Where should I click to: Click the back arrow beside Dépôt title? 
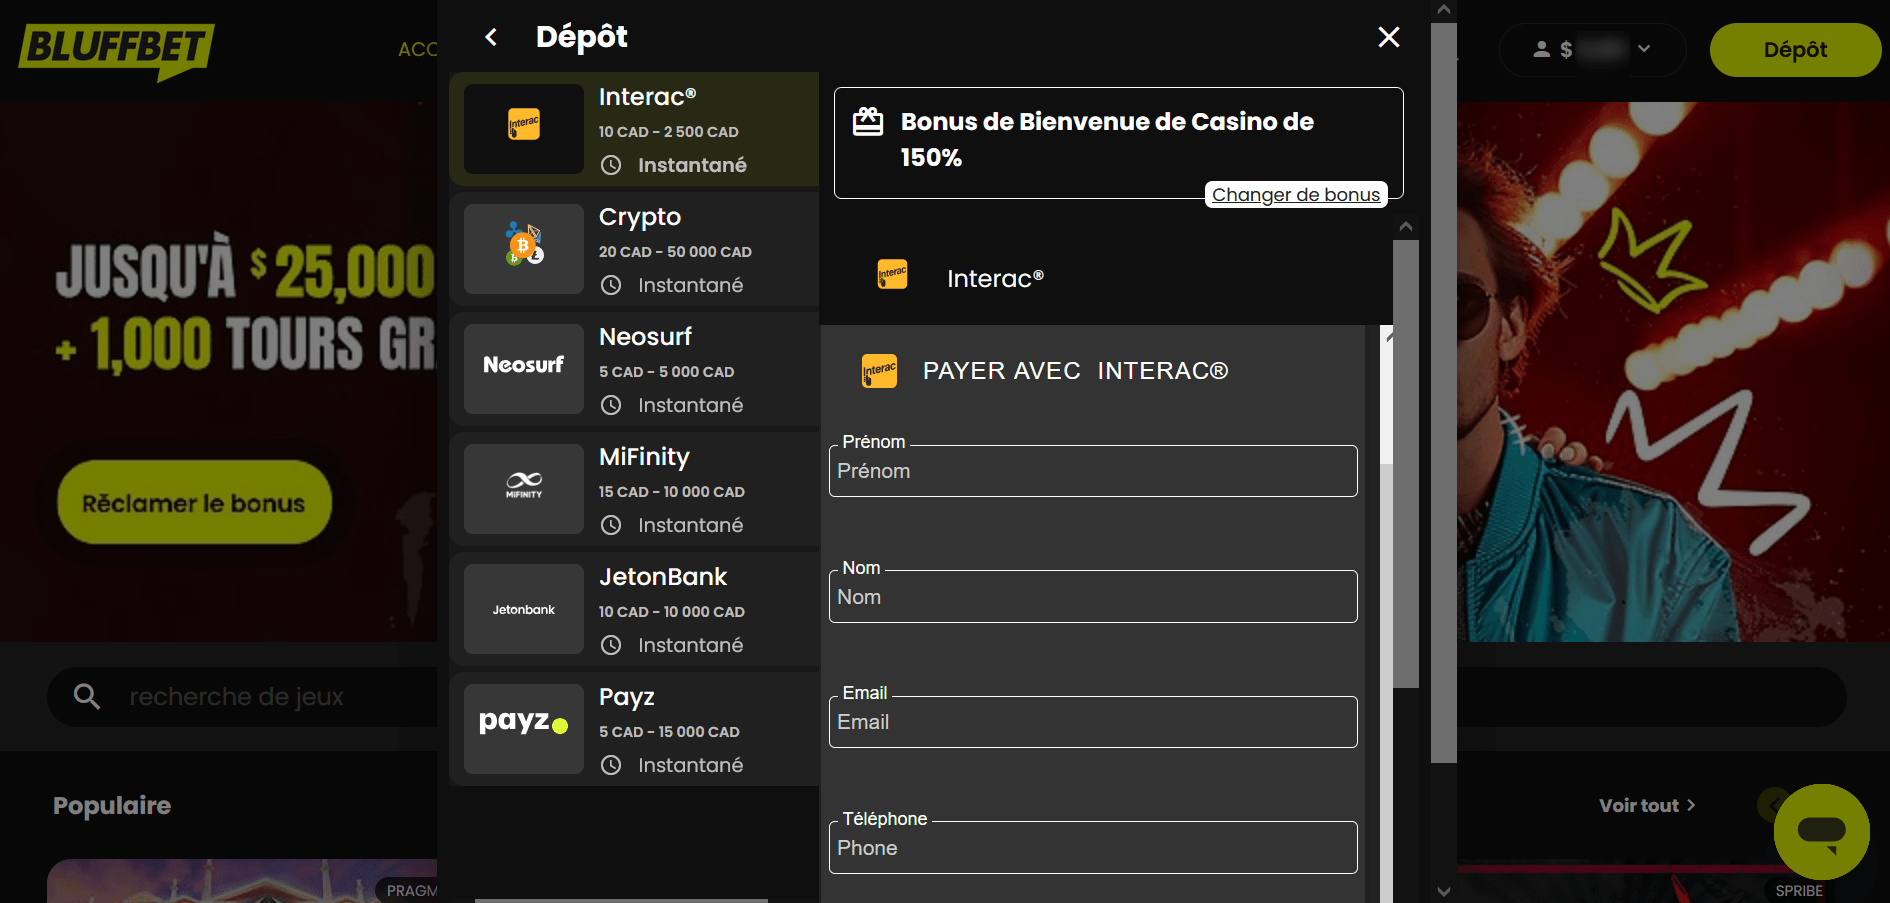(491, 37)
